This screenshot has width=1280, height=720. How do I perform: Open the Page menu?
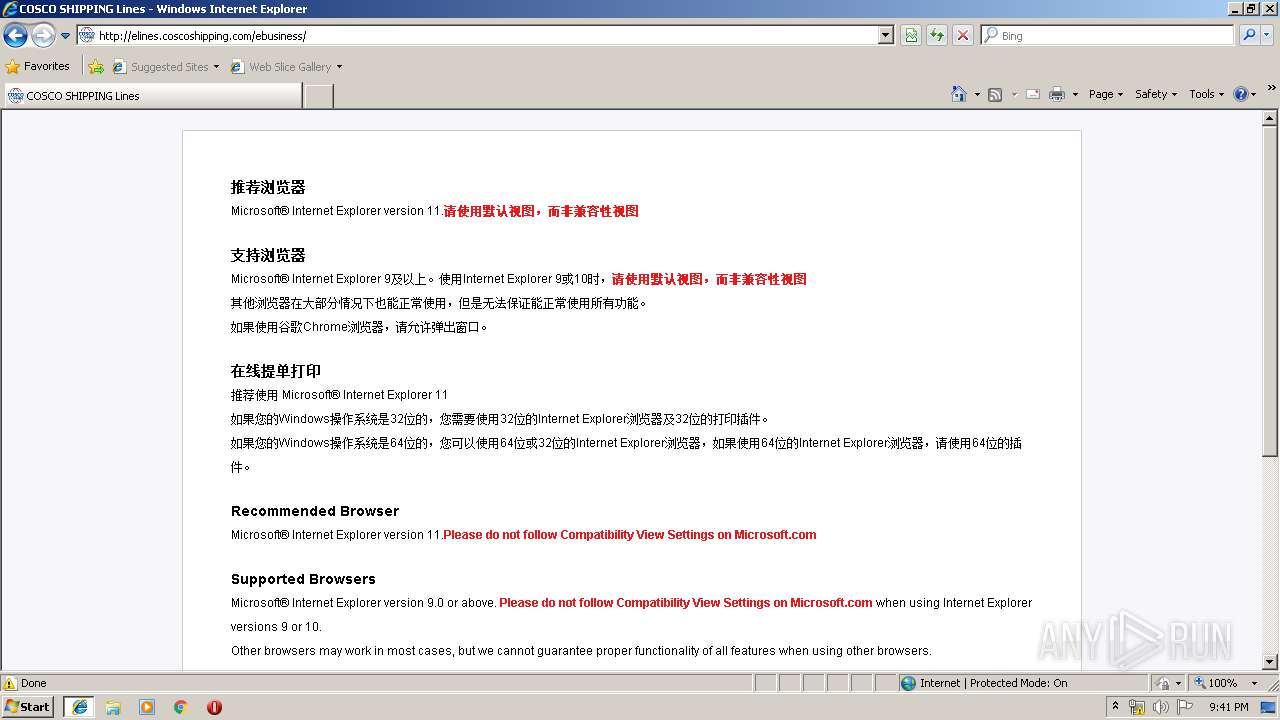pyautogui.click(x=1105, y=94)
